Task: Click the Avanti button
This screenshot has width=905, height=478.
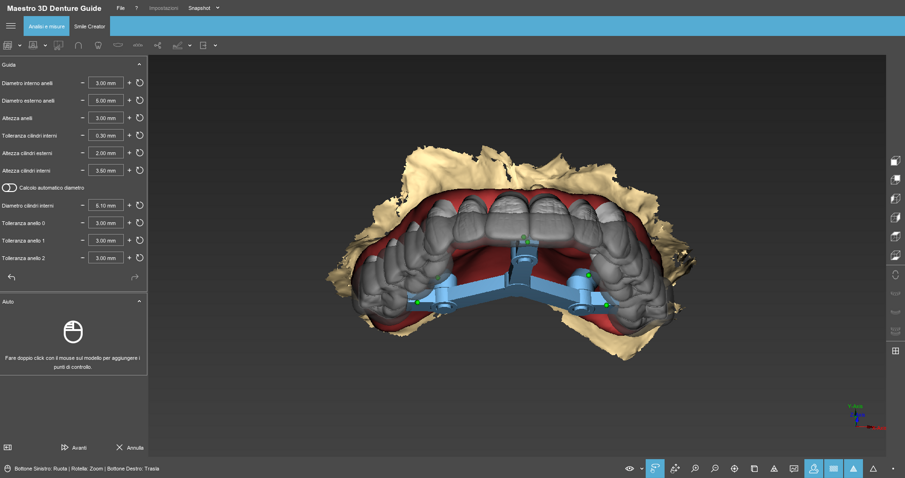Action: click(x=74, y=447)
